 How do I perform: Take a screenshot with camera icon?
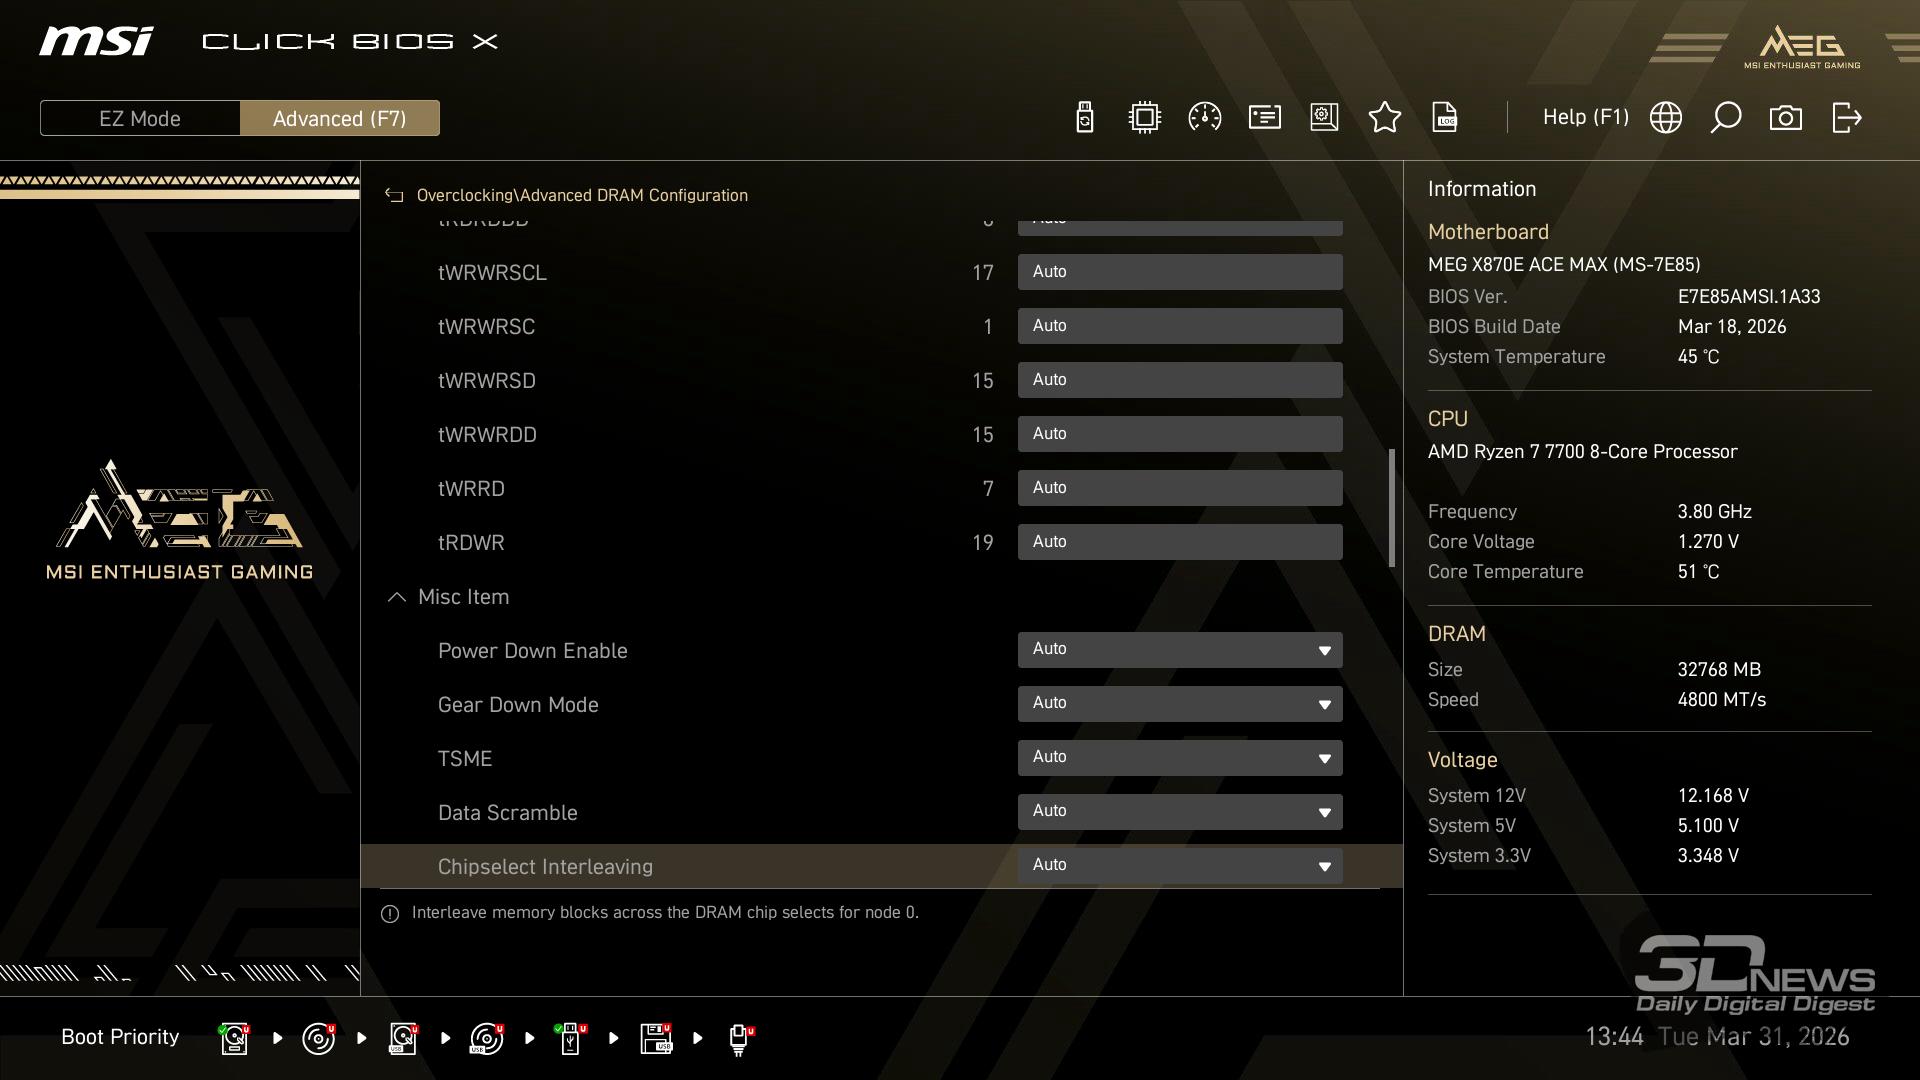1785,118
